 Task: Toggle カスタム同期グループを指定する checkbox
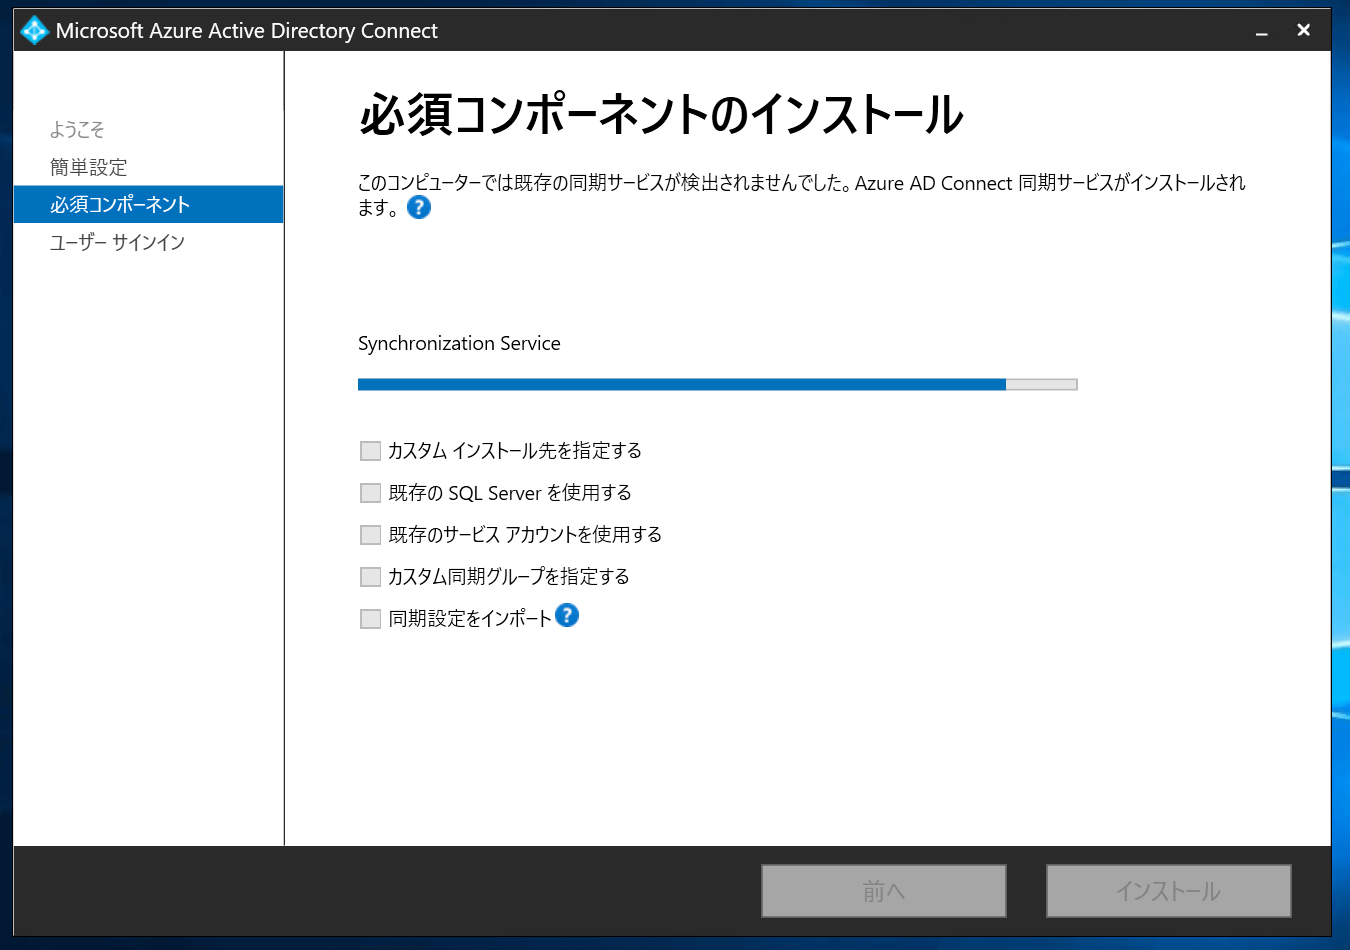[370, 577]
